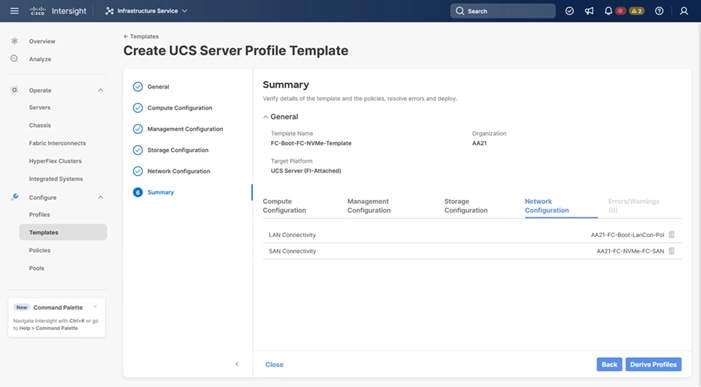The width and height of the screenshot is (701, 387).
Task: Switch to the Compute Configuration tab
Action: tap(284, 206)
